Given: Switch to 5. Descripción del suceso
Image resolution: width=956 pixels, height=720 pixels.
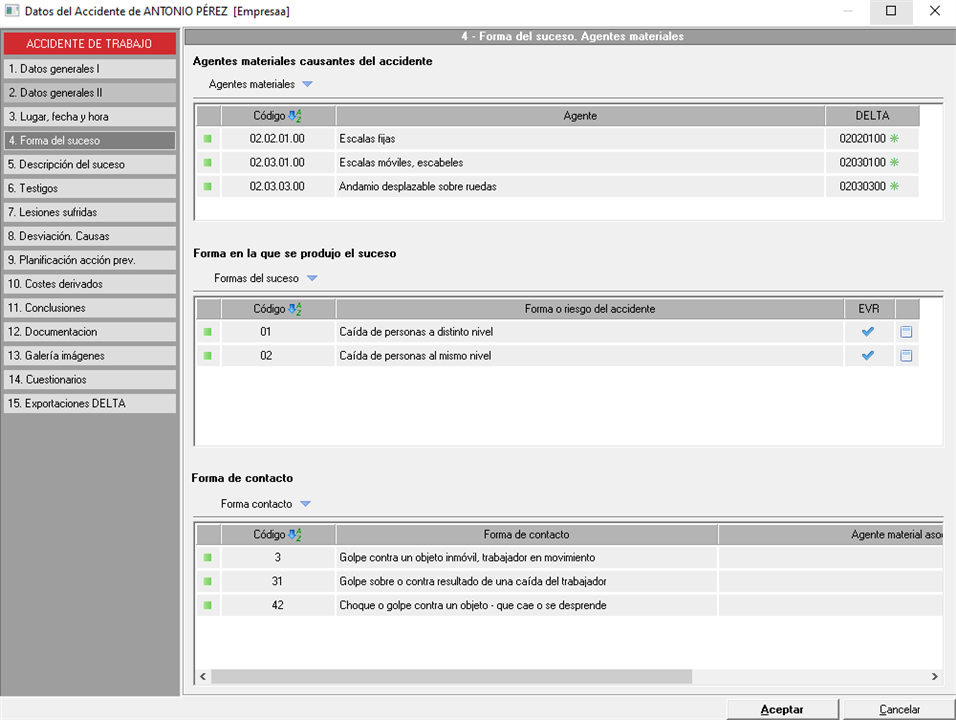Looking at the screenshot, I should [89, 164].
